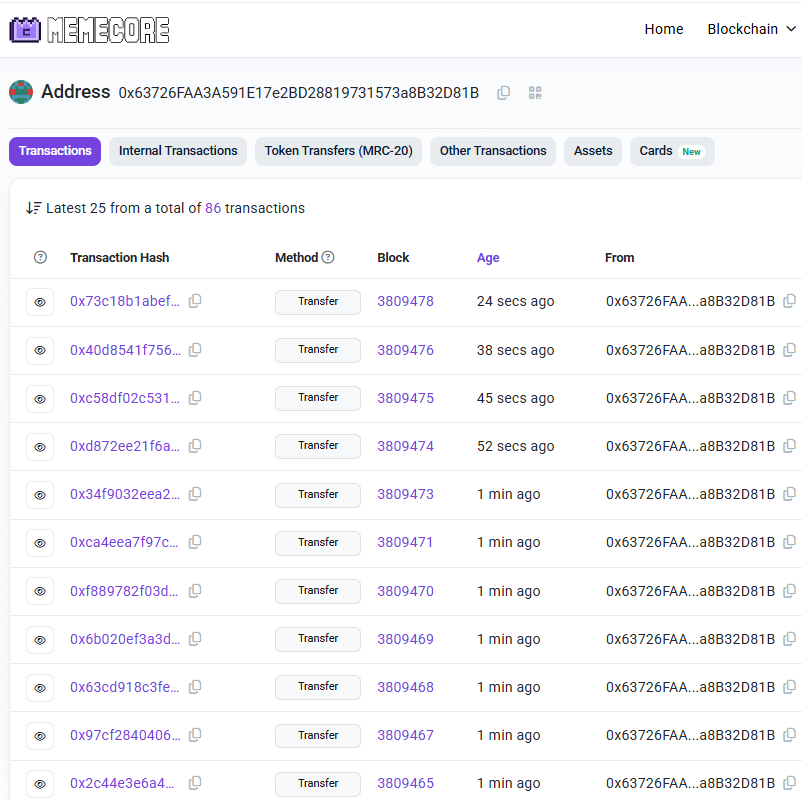The image size is (802, 800).
Task: Copy the address 0x63726FAA3A591E17e2BD28819731573a8B32D81B
Action: 503,92
